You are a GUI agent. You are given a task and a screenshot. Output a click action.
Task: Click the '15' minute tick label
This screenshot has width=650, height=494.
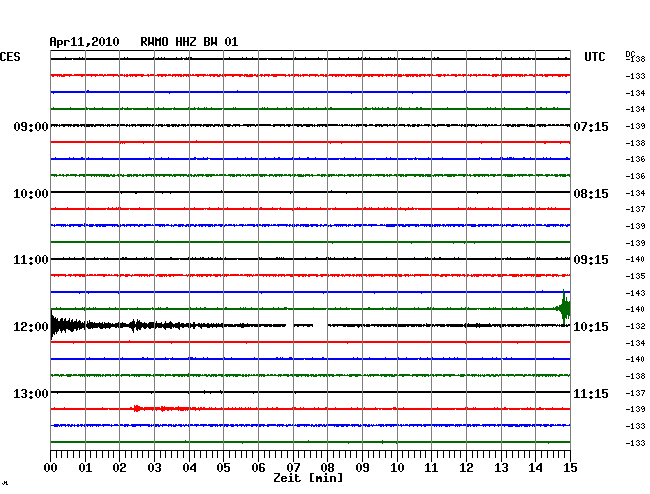tap(570, 468)
